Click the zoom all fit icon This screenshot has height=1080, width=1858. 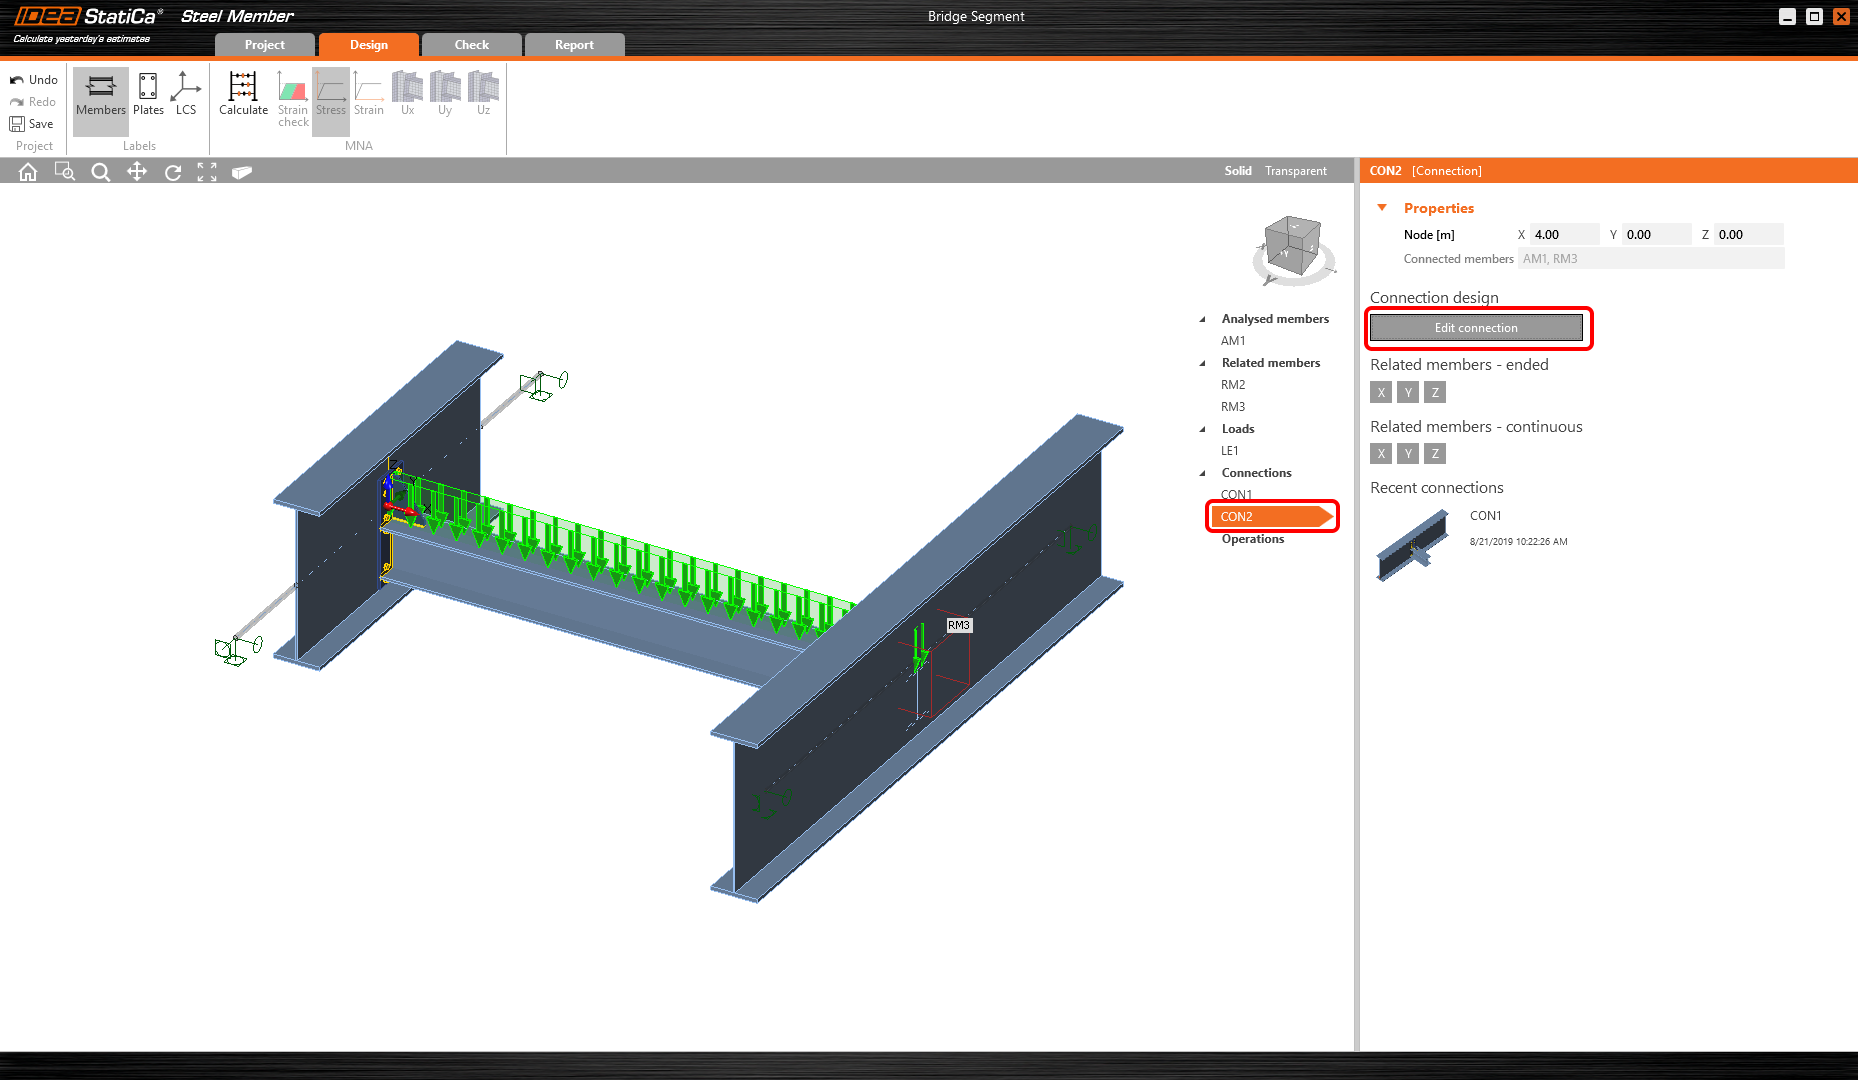click(207, 172)
